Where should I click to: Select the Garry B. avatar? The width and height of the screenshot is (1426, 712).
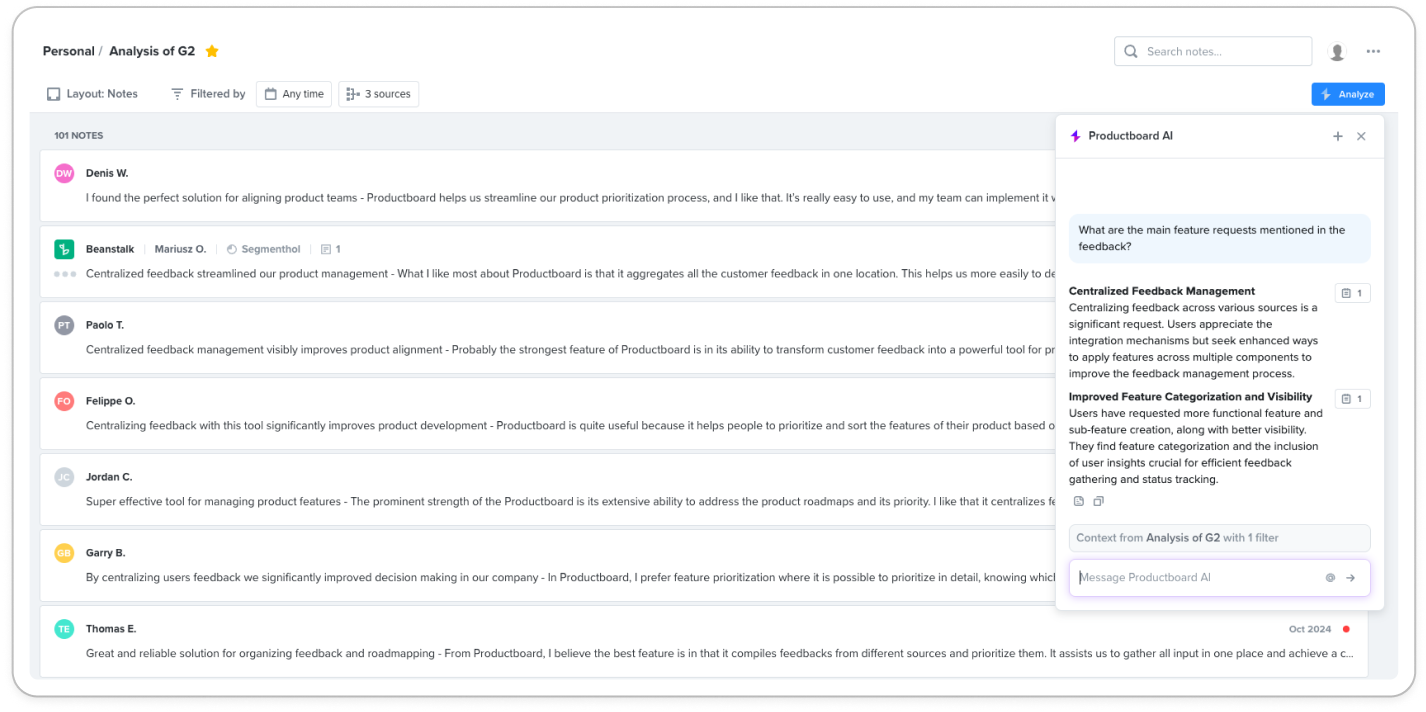point(64,553)
